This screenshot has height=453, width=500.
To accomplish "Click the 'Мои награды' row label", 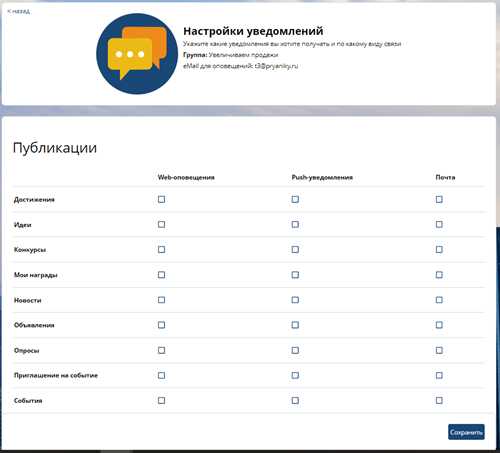I will pos(35,275).
